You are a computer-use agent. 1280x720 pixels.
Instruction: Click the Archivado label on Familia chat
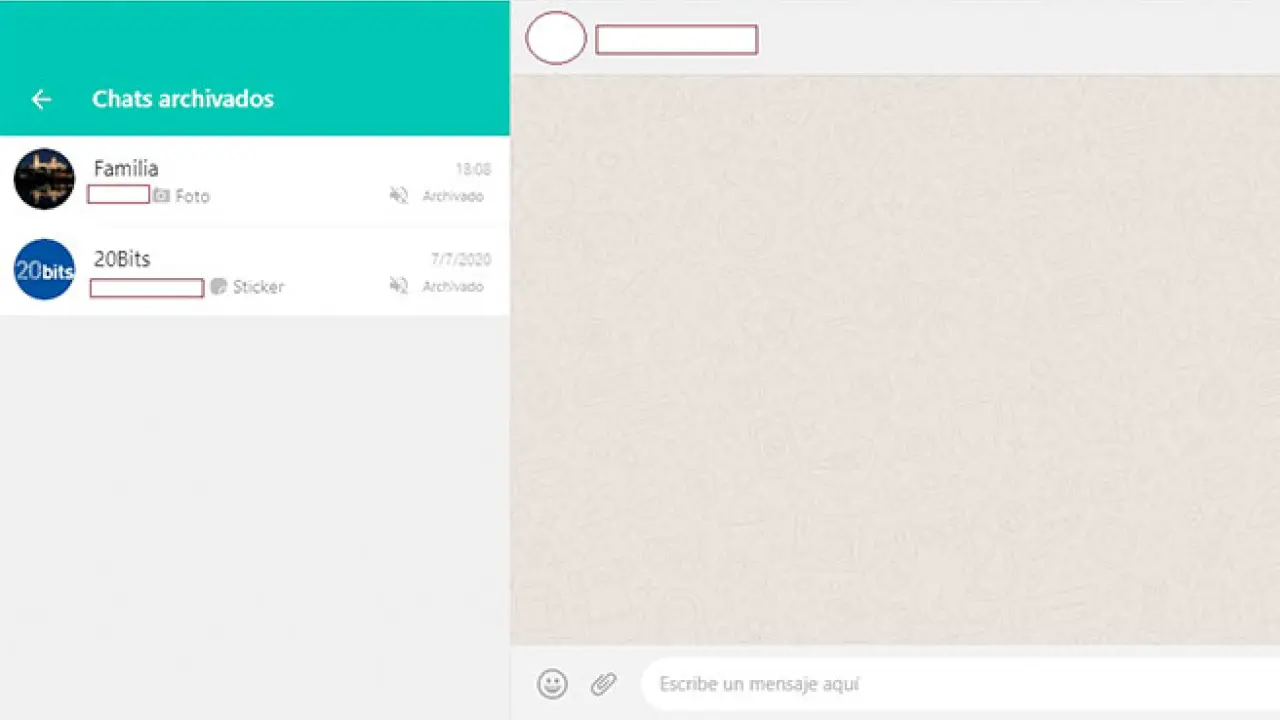[x=453, y=196]
